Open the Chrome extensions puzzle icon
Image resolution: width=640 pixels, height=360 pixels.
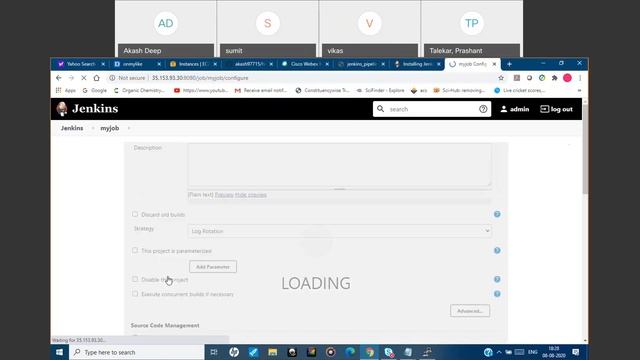point(554,78)
